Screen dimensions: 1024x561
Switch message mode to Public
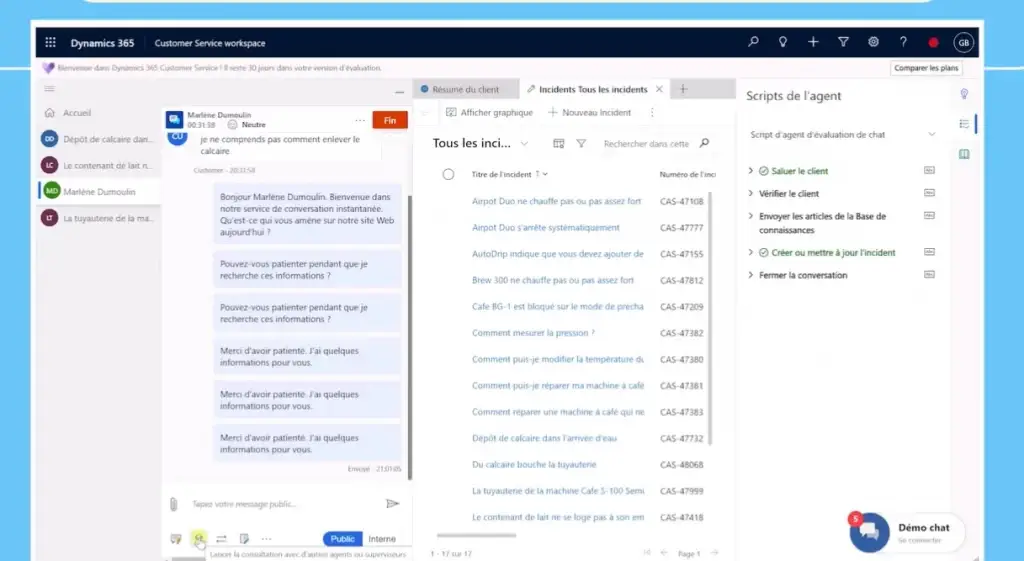pos(342,539)
